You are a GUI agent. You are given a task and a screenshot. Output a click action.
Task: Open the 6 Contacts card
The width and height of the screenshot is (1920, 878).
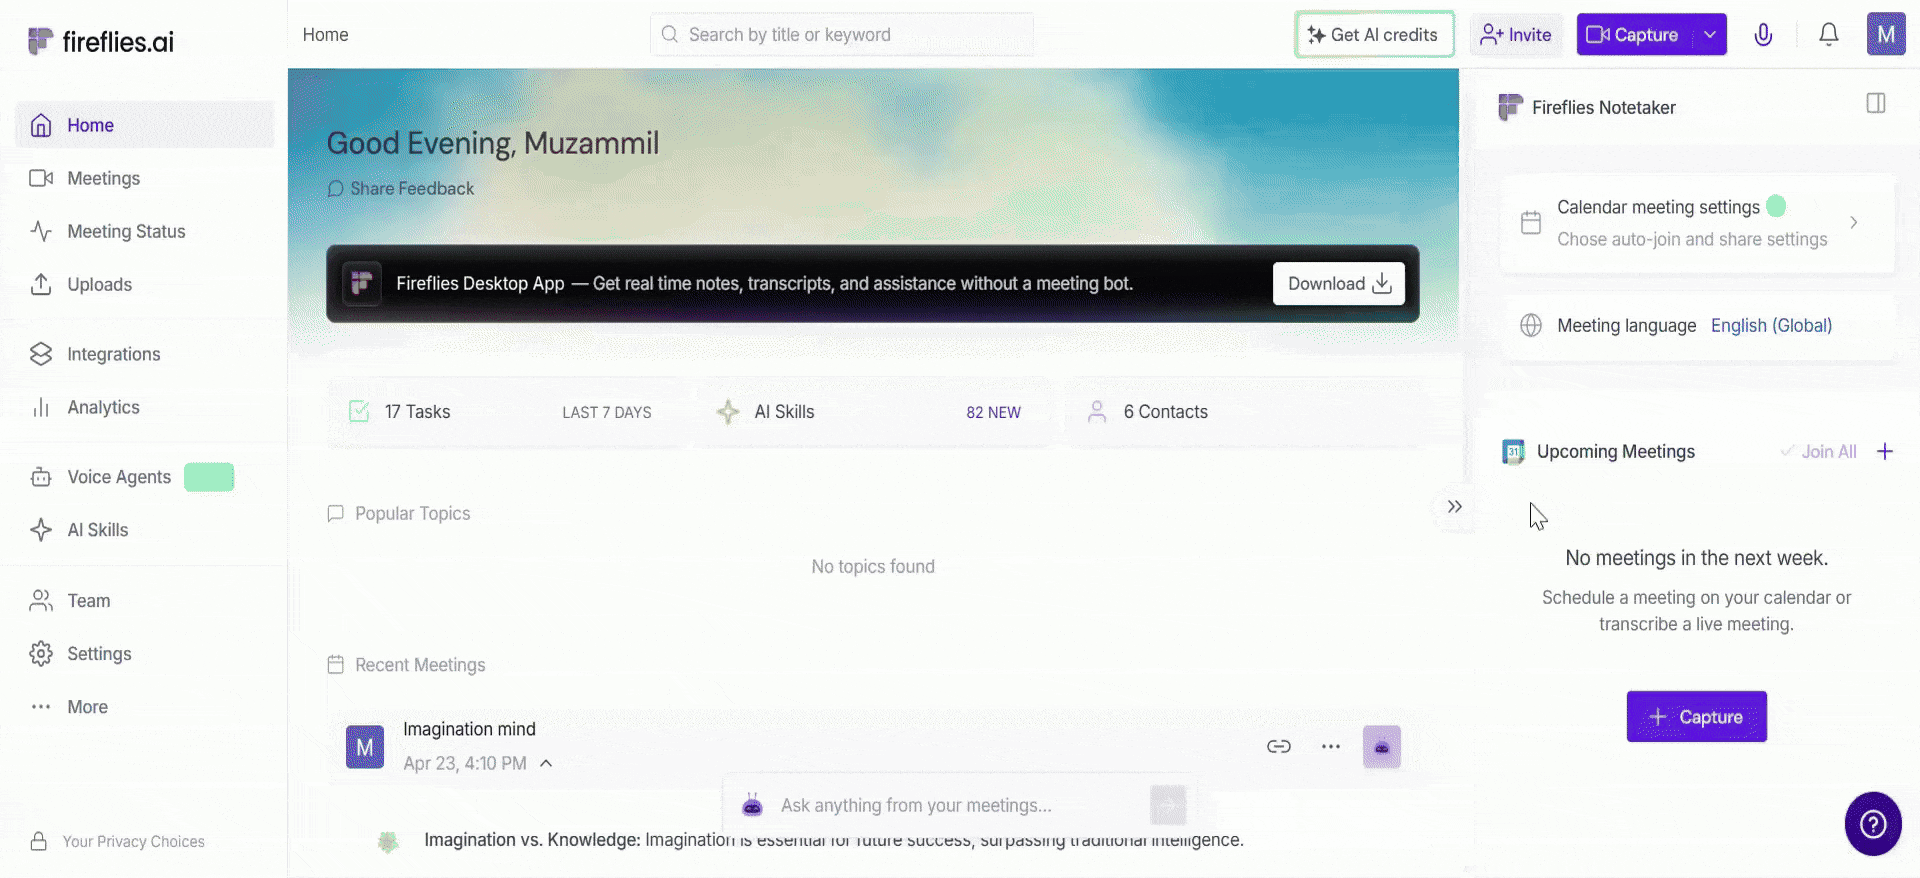pyautogui.click(x=1243, y=412)
